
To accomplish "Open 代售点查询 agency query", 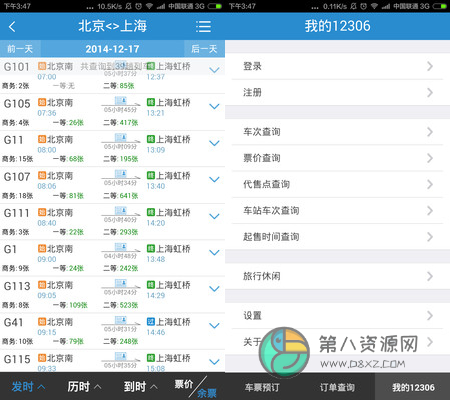I will [x=337, y=184].
